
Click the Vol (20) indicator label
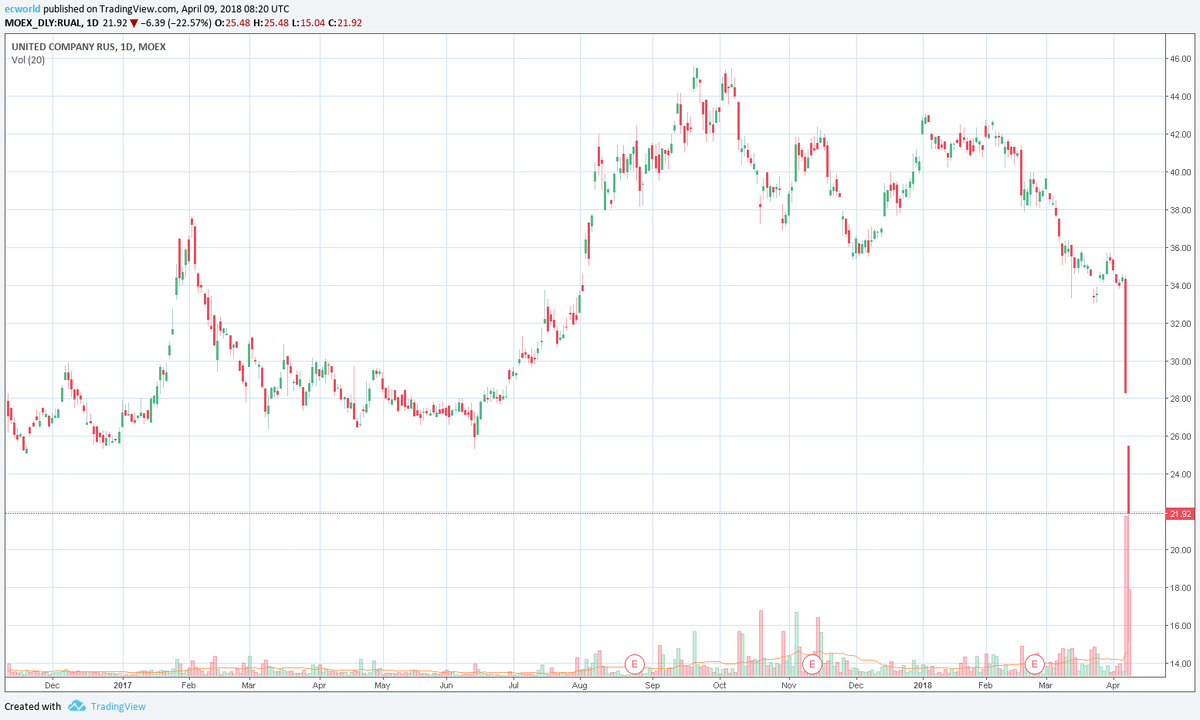pos(26,60)
